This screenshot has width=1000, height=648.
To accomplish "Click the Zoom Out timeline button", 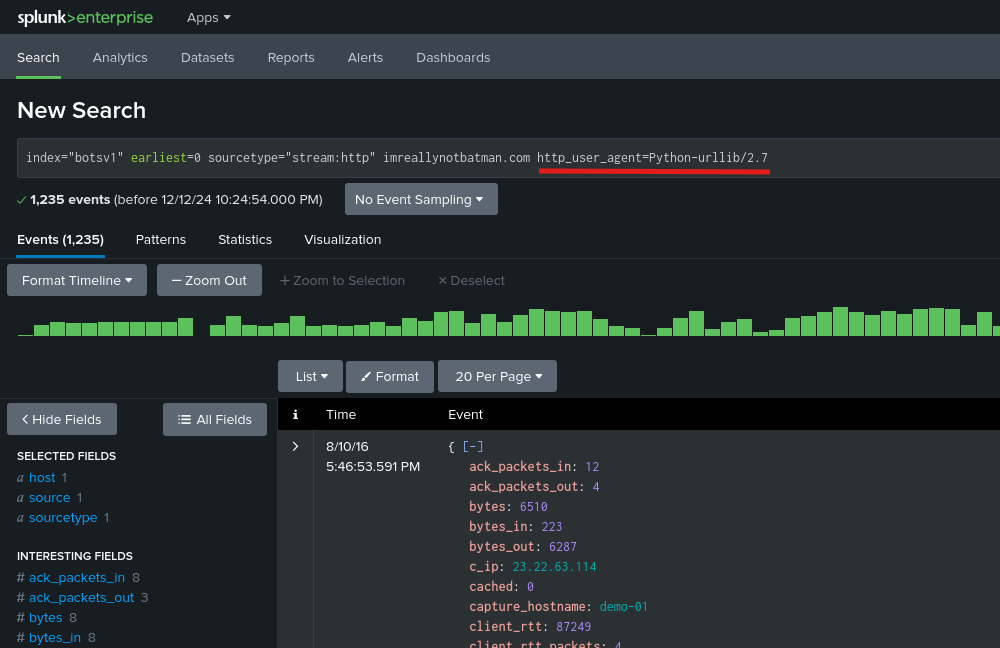I will coord(209,281).
